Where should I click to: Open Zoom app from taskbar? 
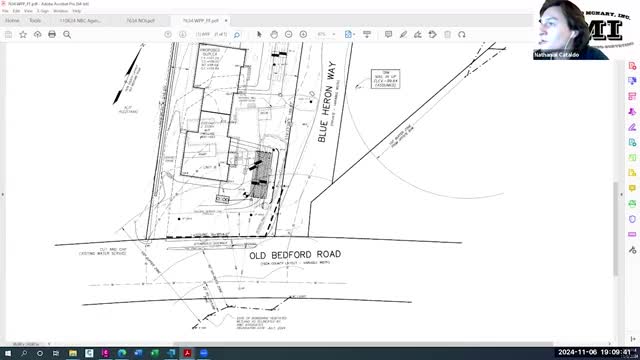[x=204, y=353]
